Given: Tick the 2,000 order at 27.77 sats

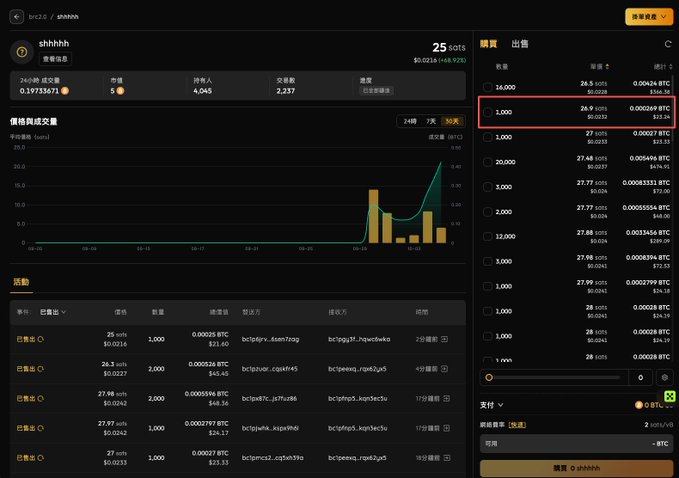Looking at the screenshot, I should pos(488,212).
